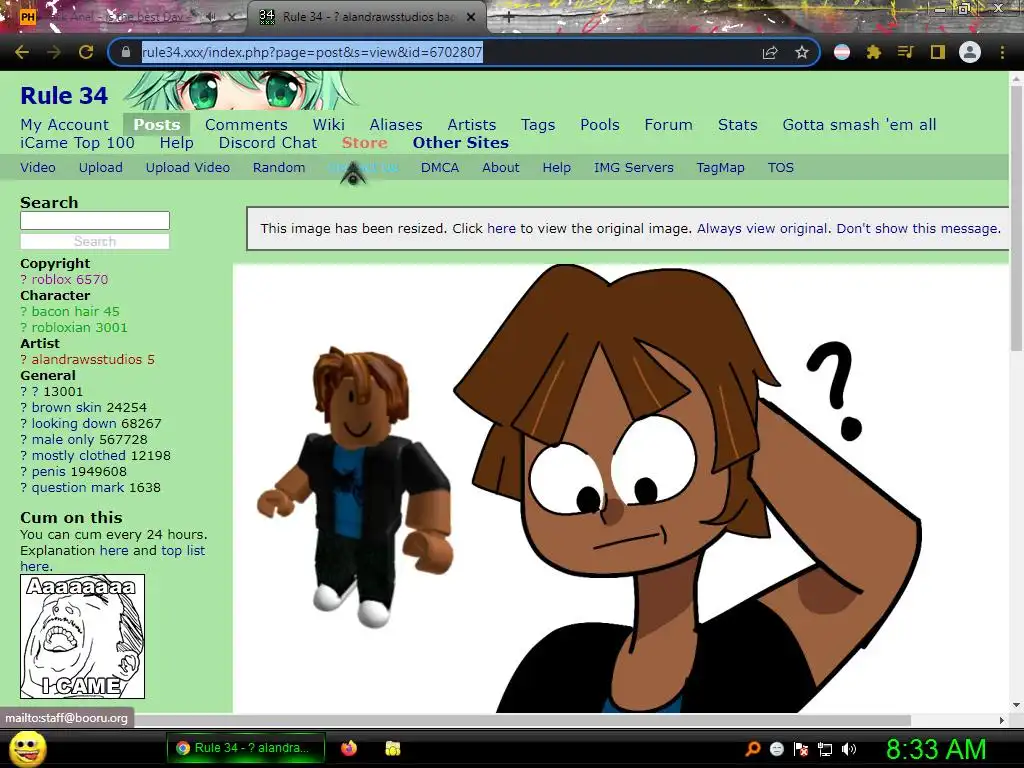Click the striped round extension icon

842,52
